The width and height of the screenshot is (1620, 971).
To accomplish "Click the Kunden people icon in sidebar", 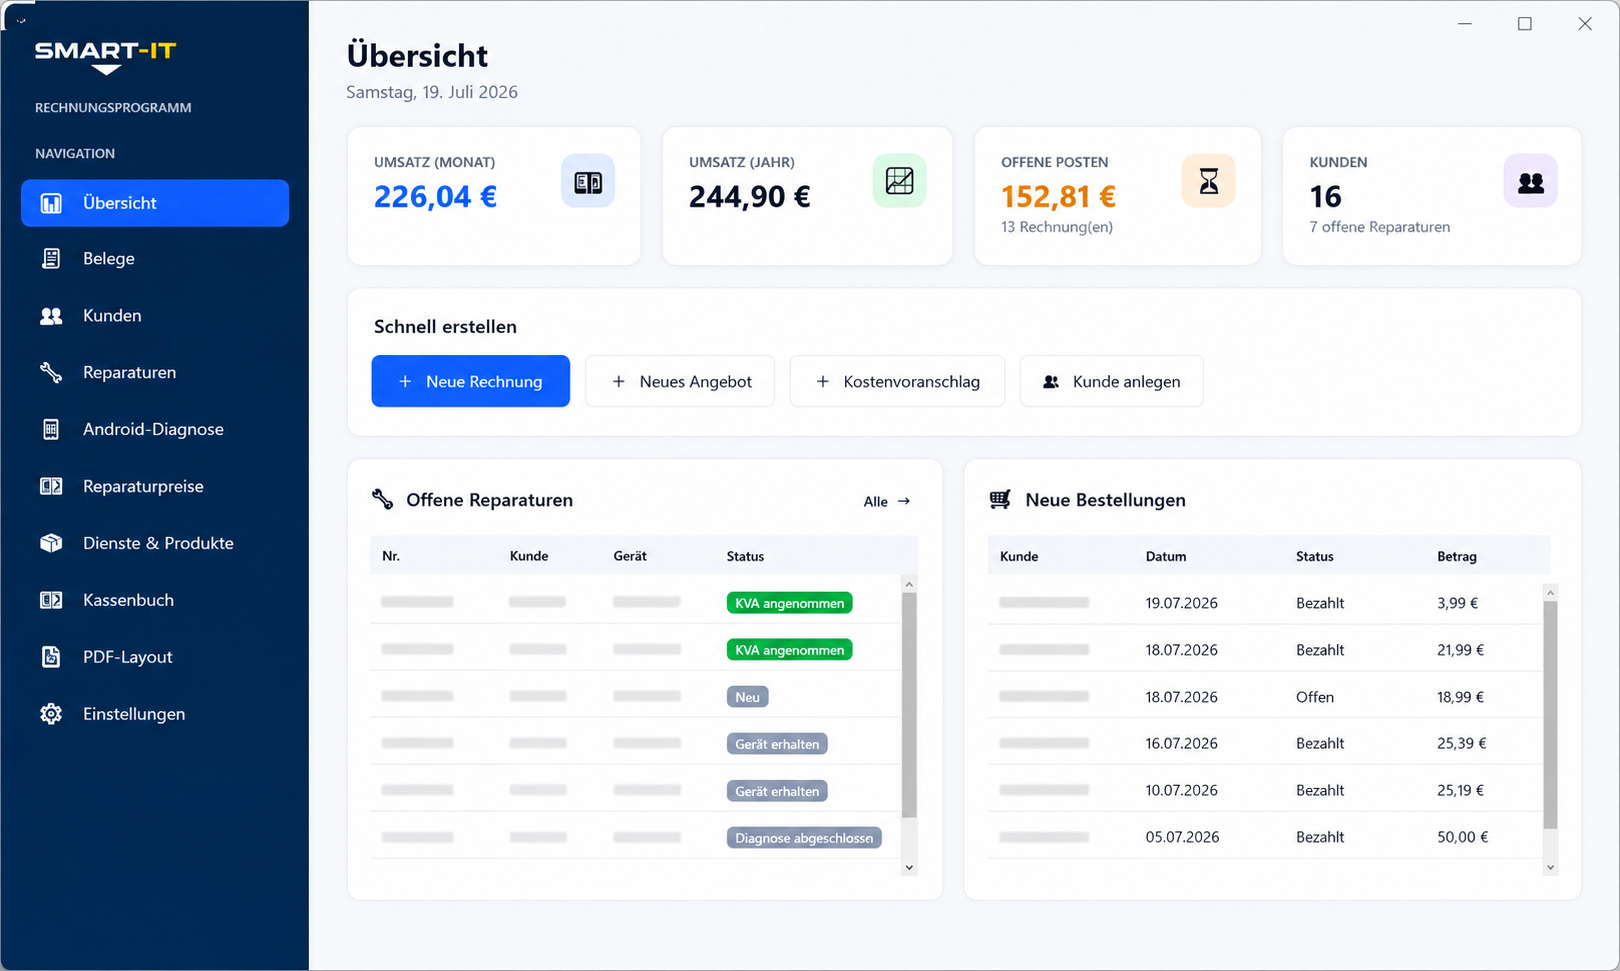I will click(x=51, y=316).
